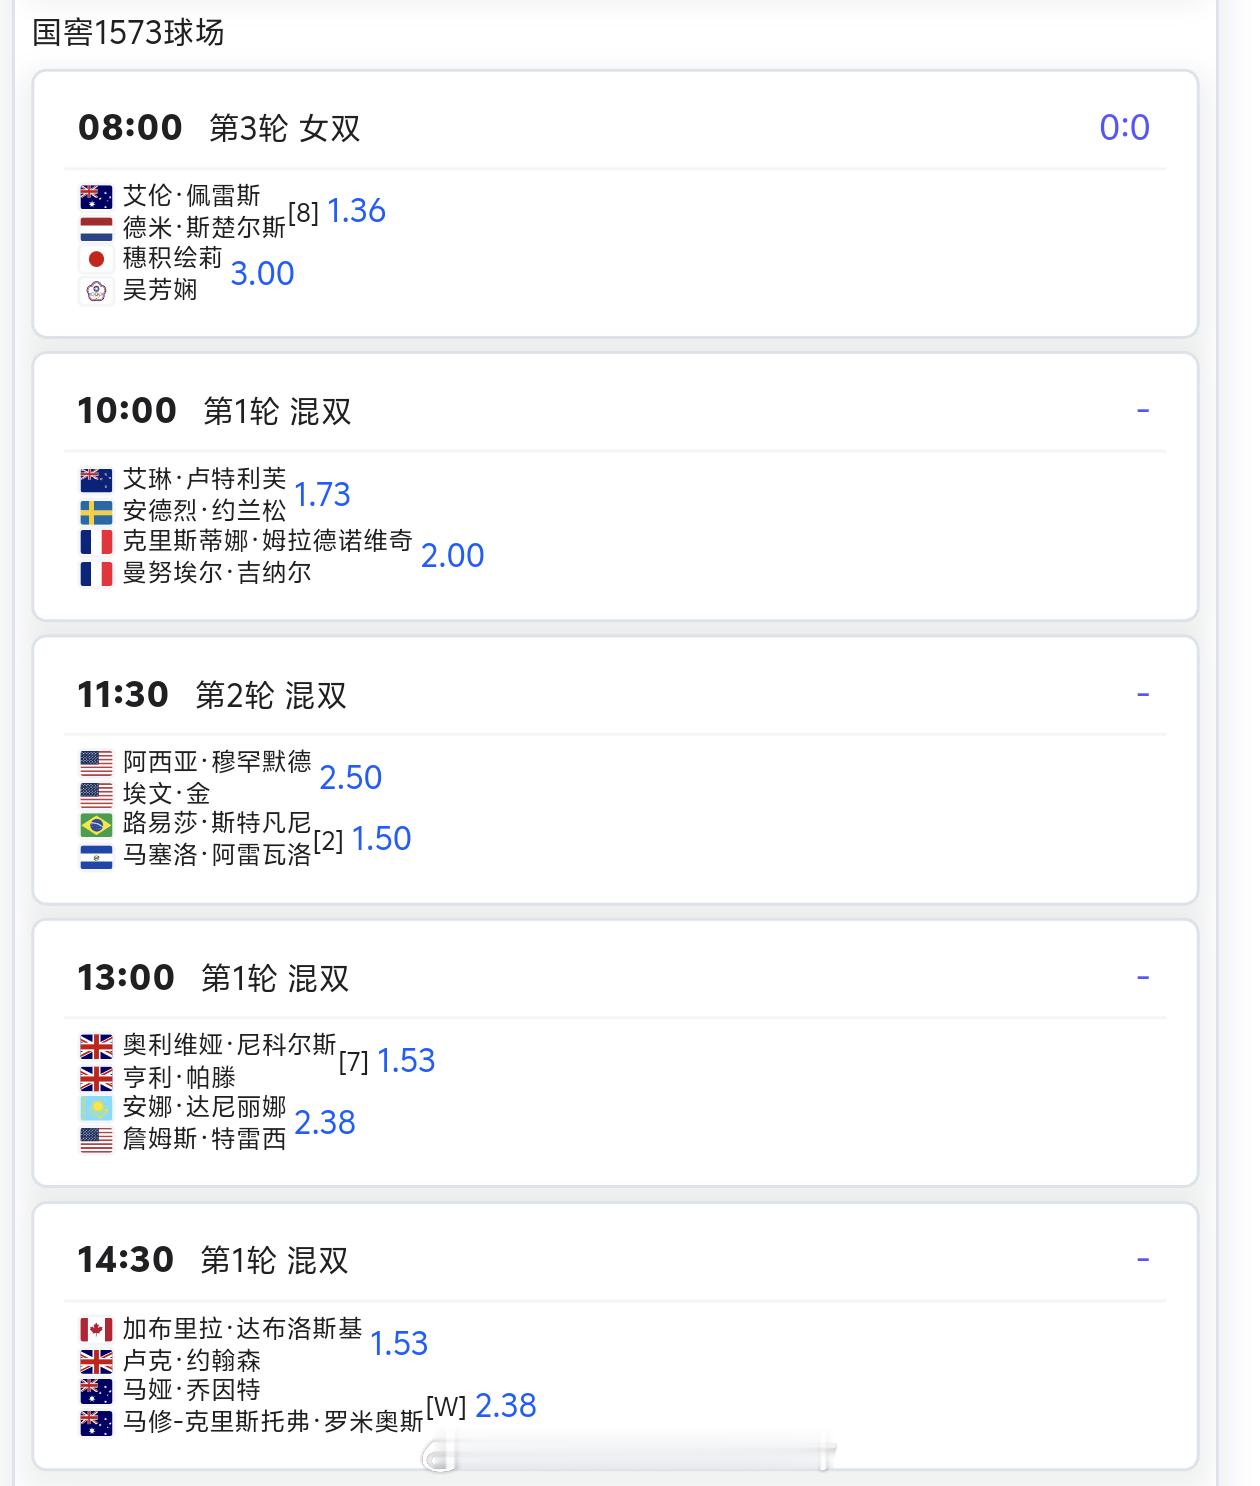
Task: Select odds 1.36 for 佩雷斯/斯楚尔斯
Action: coord(356,211)
